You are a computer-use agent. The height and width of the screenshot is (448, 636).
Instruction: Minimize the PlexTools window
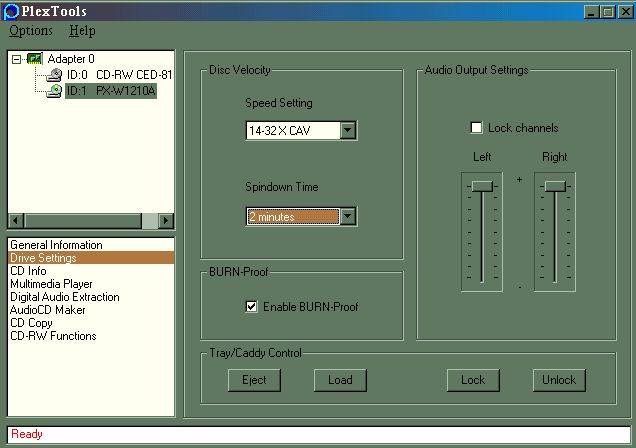pos(591,12)
